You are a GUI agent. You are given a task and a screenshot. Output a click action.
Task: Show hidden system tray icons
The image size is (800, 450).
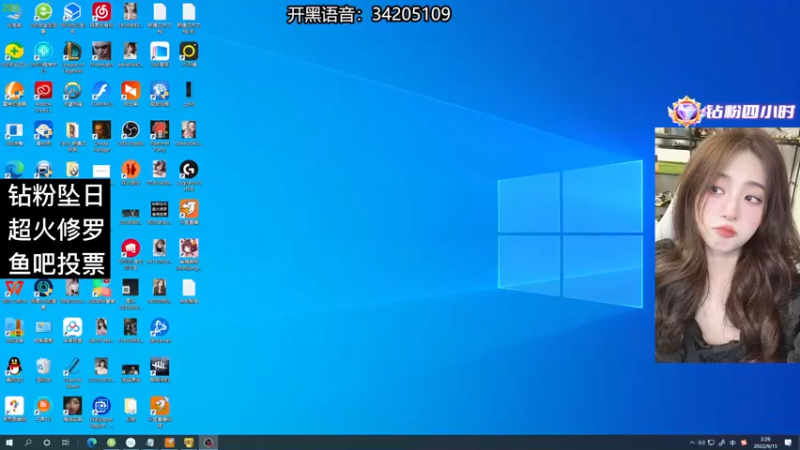pos(692,442)
